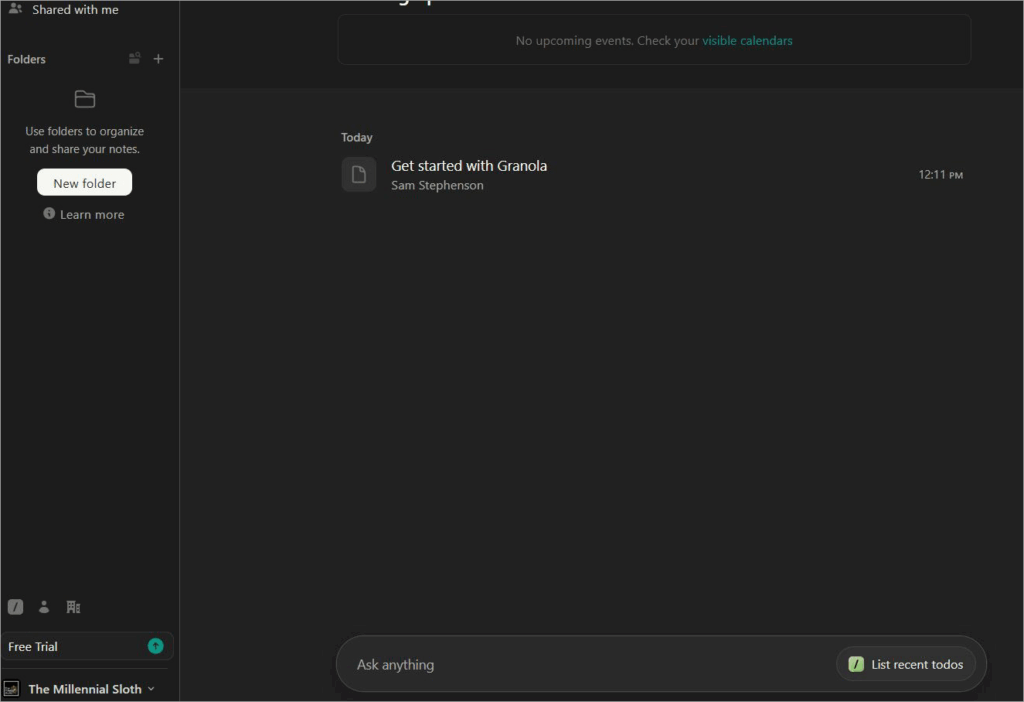This screenshot has width=1024, height=702.
Task: Click the List recent todos suggestion
Action: click(x=906, y=665)
